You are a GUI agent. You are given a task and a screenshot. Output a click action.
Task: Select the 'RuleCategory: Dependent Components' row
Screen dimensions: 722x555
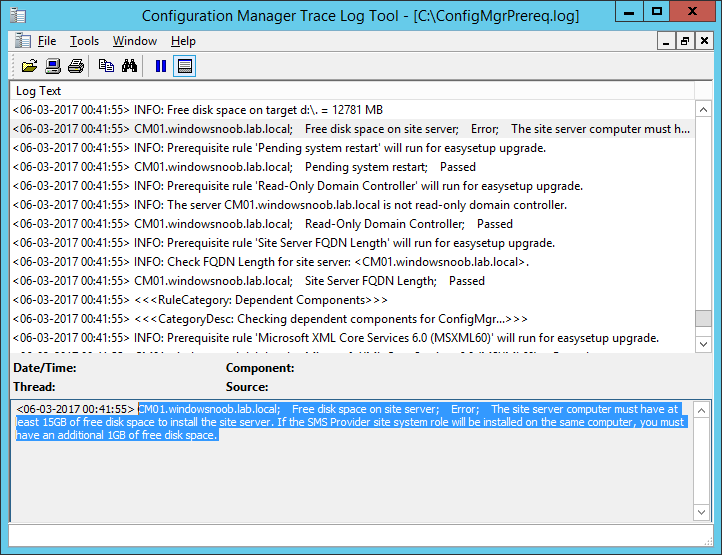(352, 300)
